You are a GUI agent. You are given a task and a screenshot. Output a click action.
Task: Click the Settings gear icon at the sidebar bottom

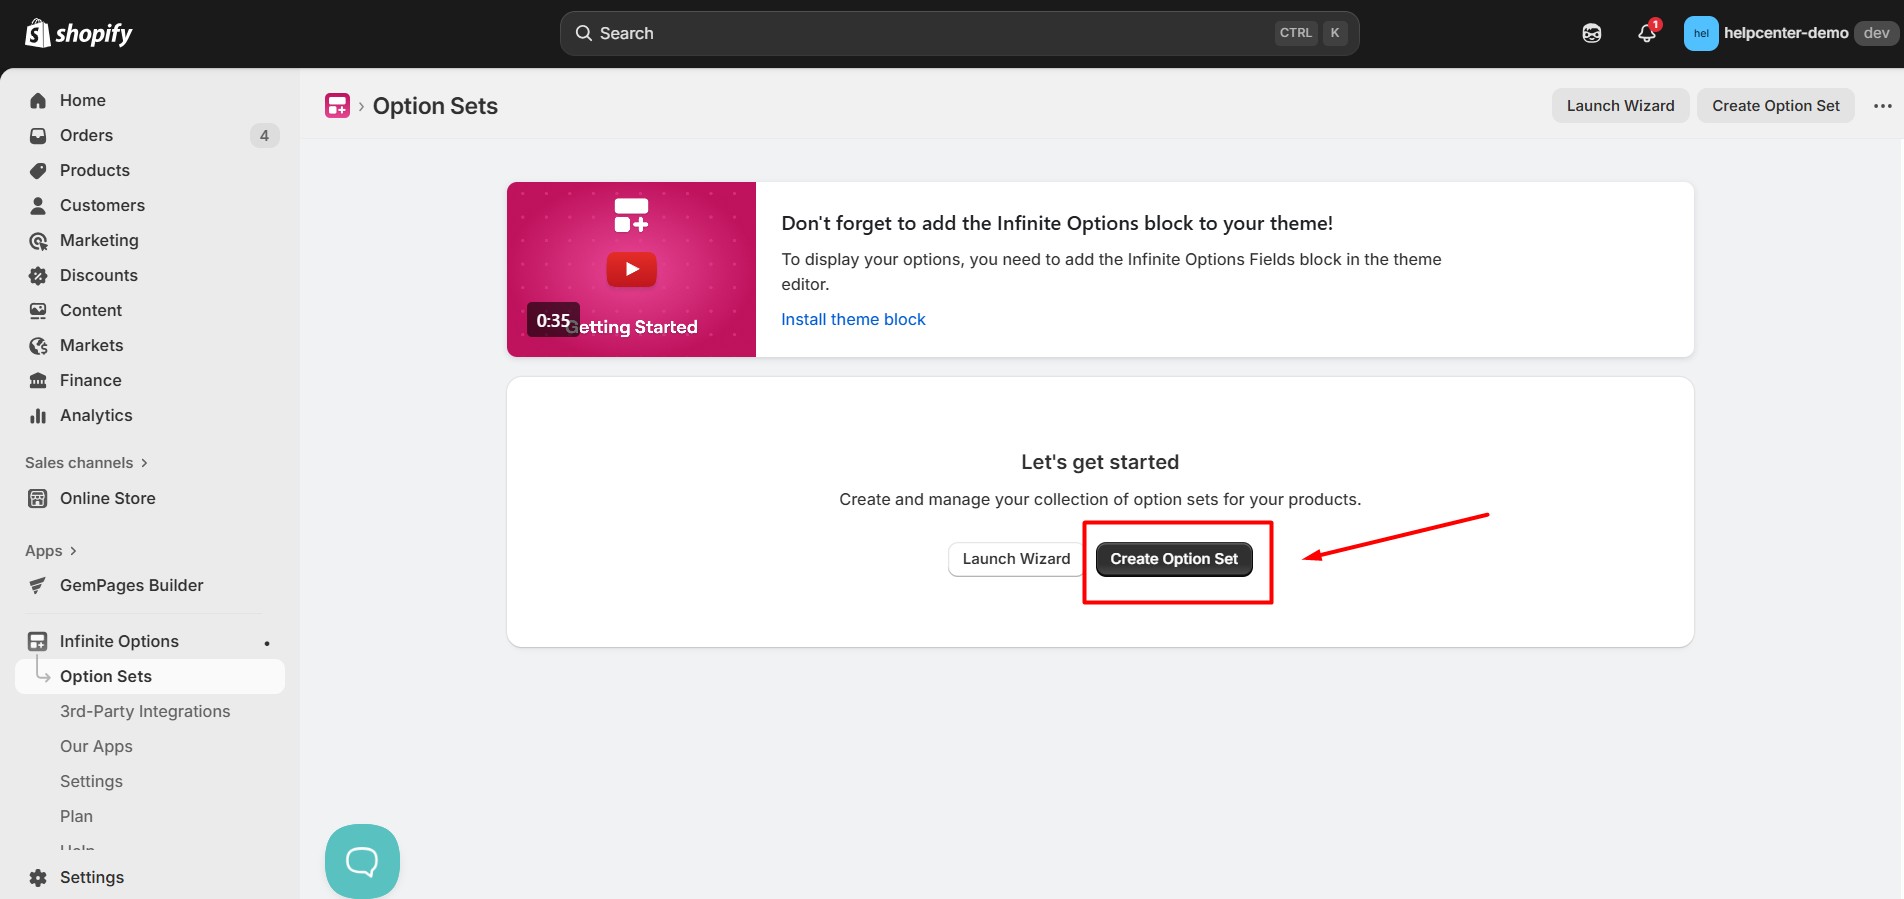point(38,877)
